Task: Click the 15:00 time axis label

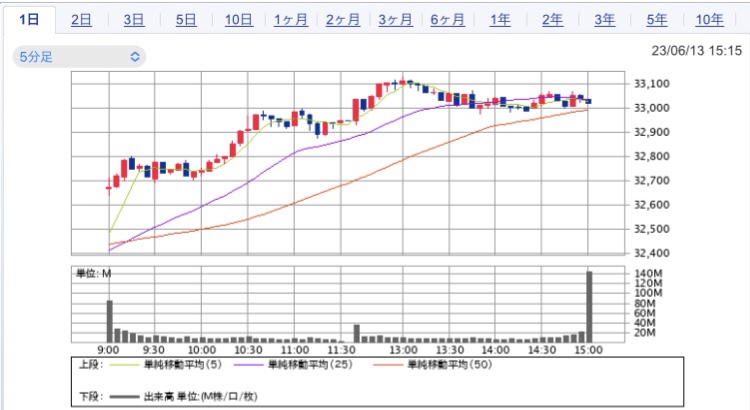Action: coord(588,350)
